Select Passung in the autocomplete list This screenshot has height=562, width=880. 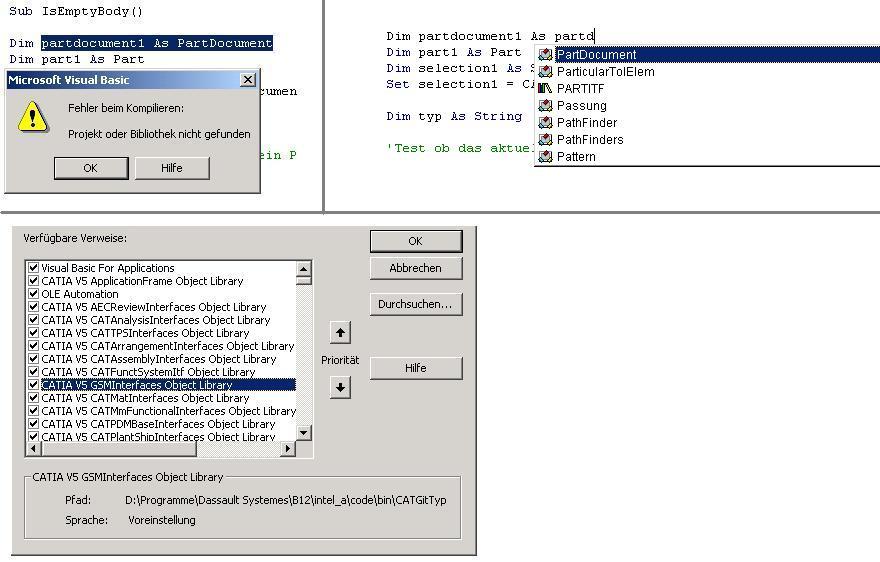click(x=707, y=106)
